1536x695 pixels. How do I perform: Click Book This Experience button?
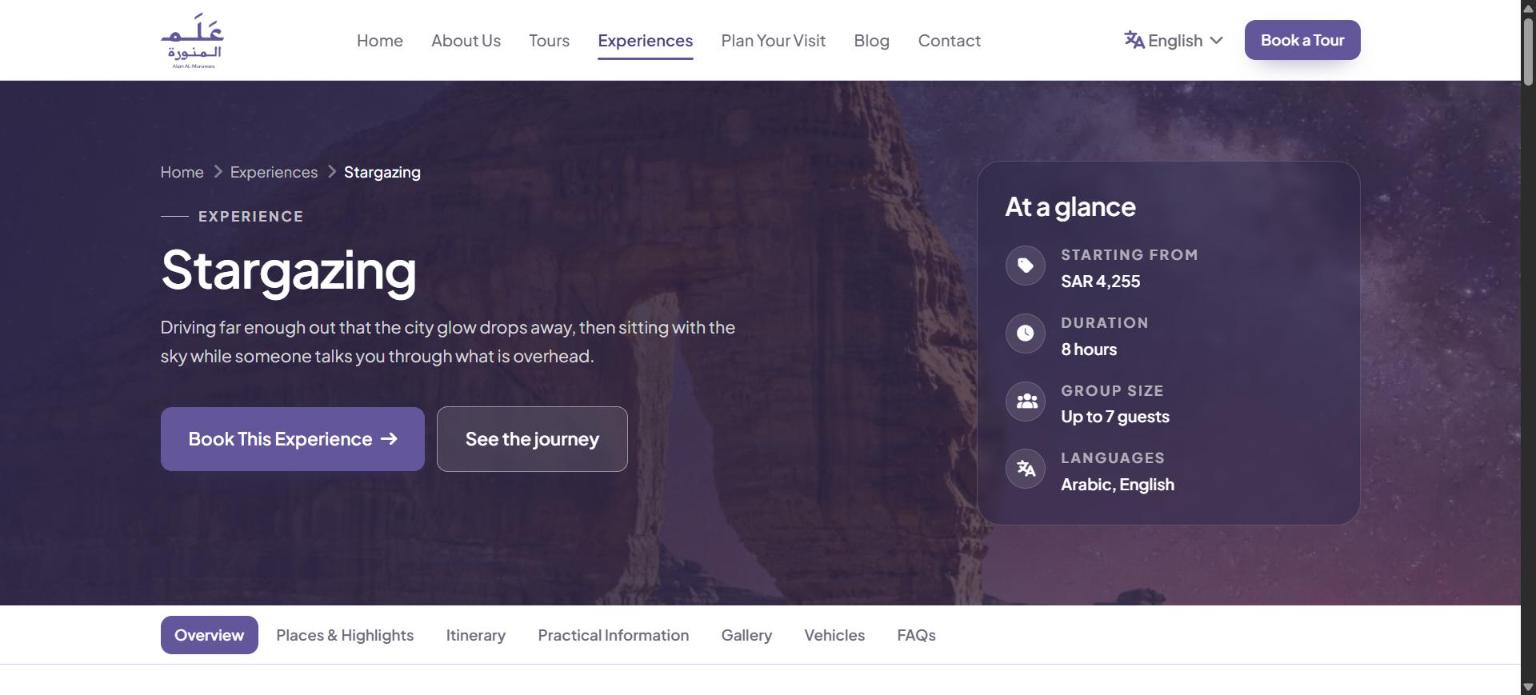pyautogui.click(x=293, y=439)
